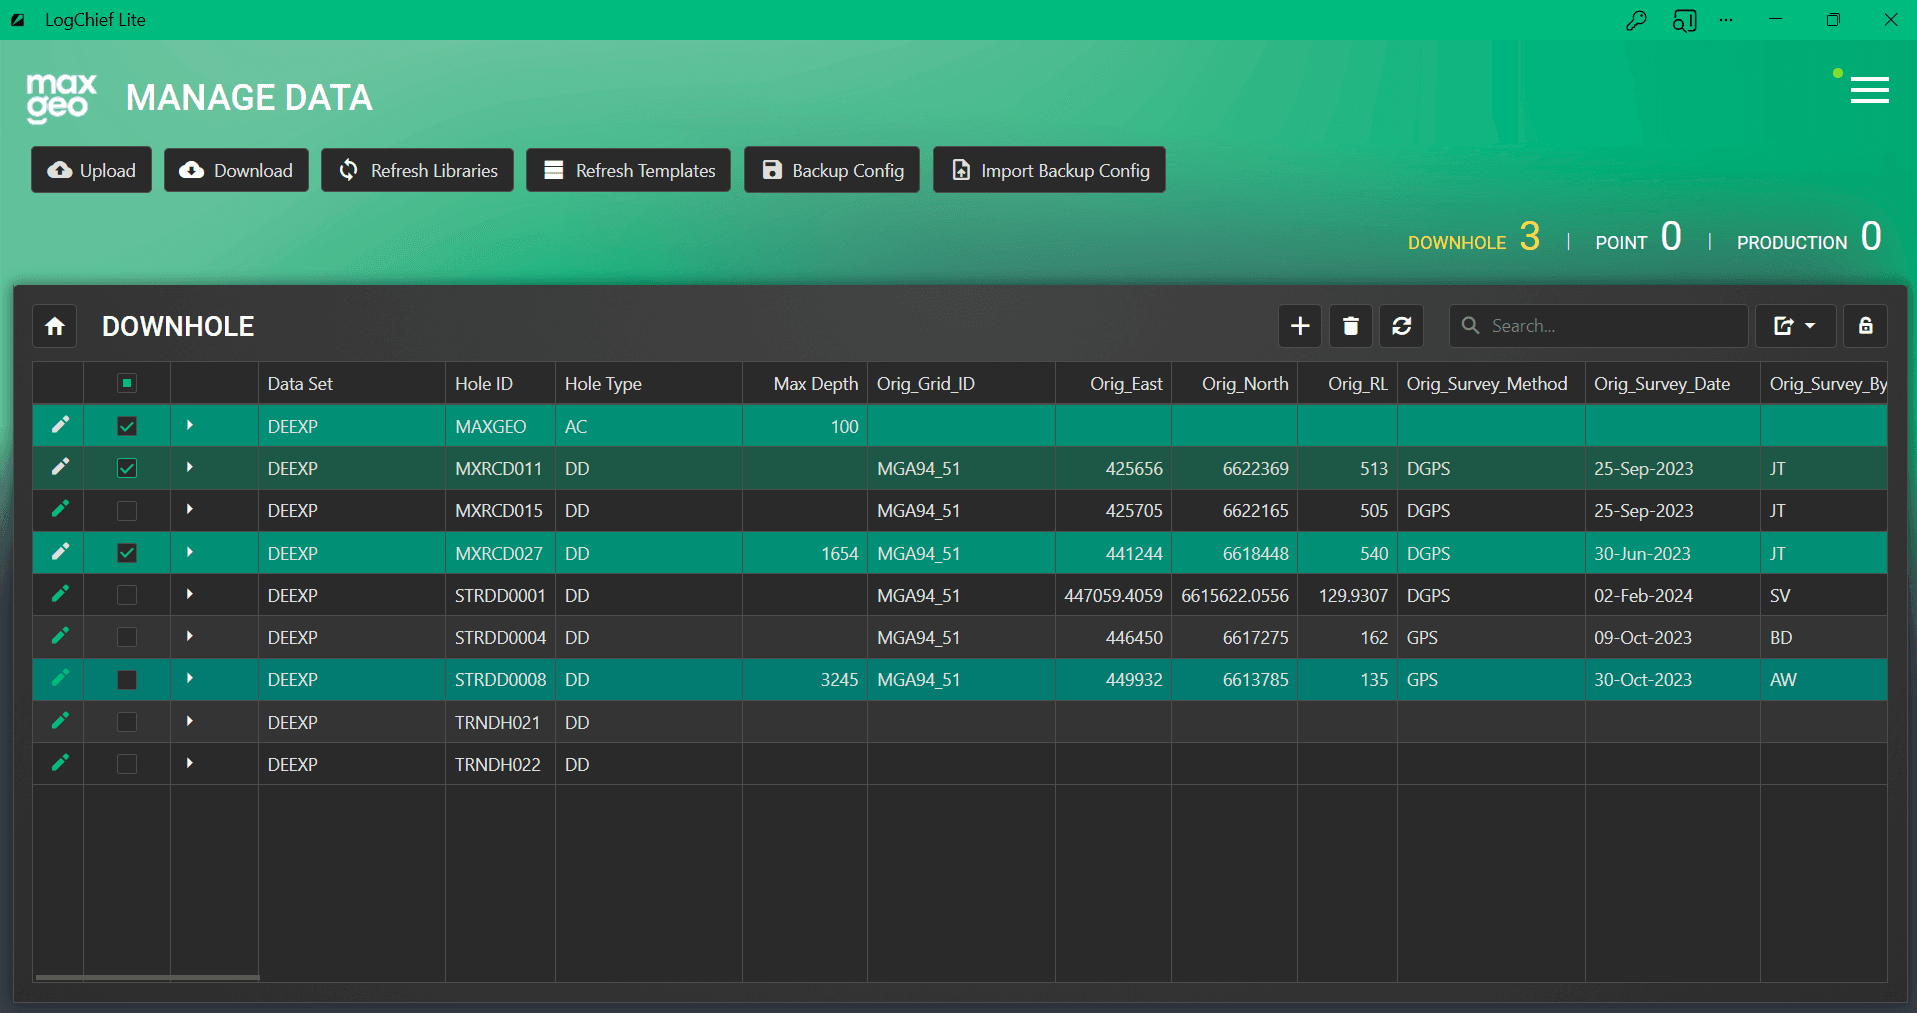Sort by the Data Set column header

tap(351, 383)
